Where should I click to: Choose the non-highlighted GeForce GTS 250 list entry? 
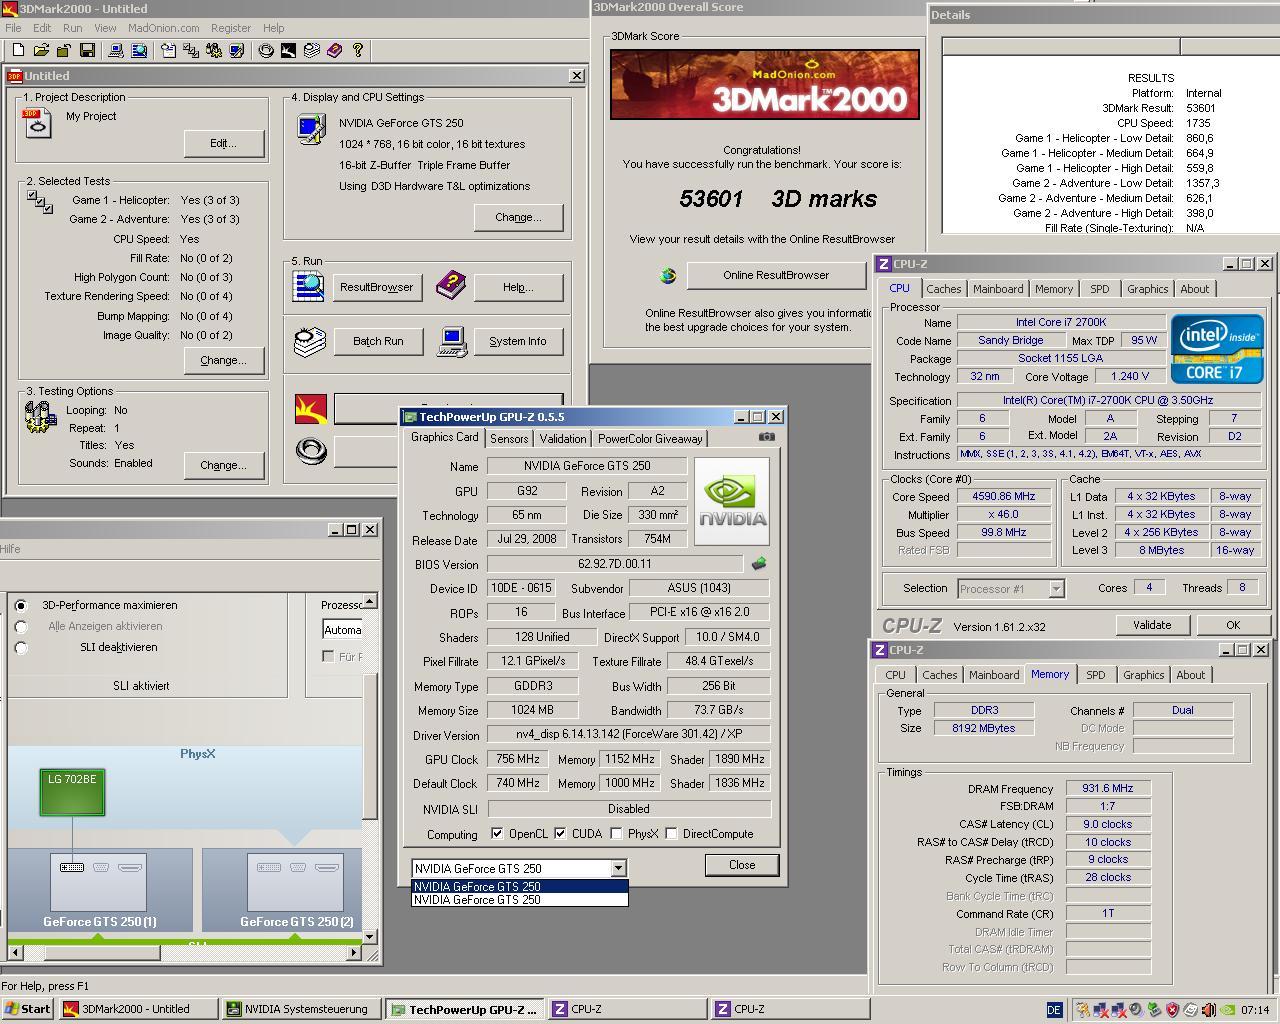(520, 899)
